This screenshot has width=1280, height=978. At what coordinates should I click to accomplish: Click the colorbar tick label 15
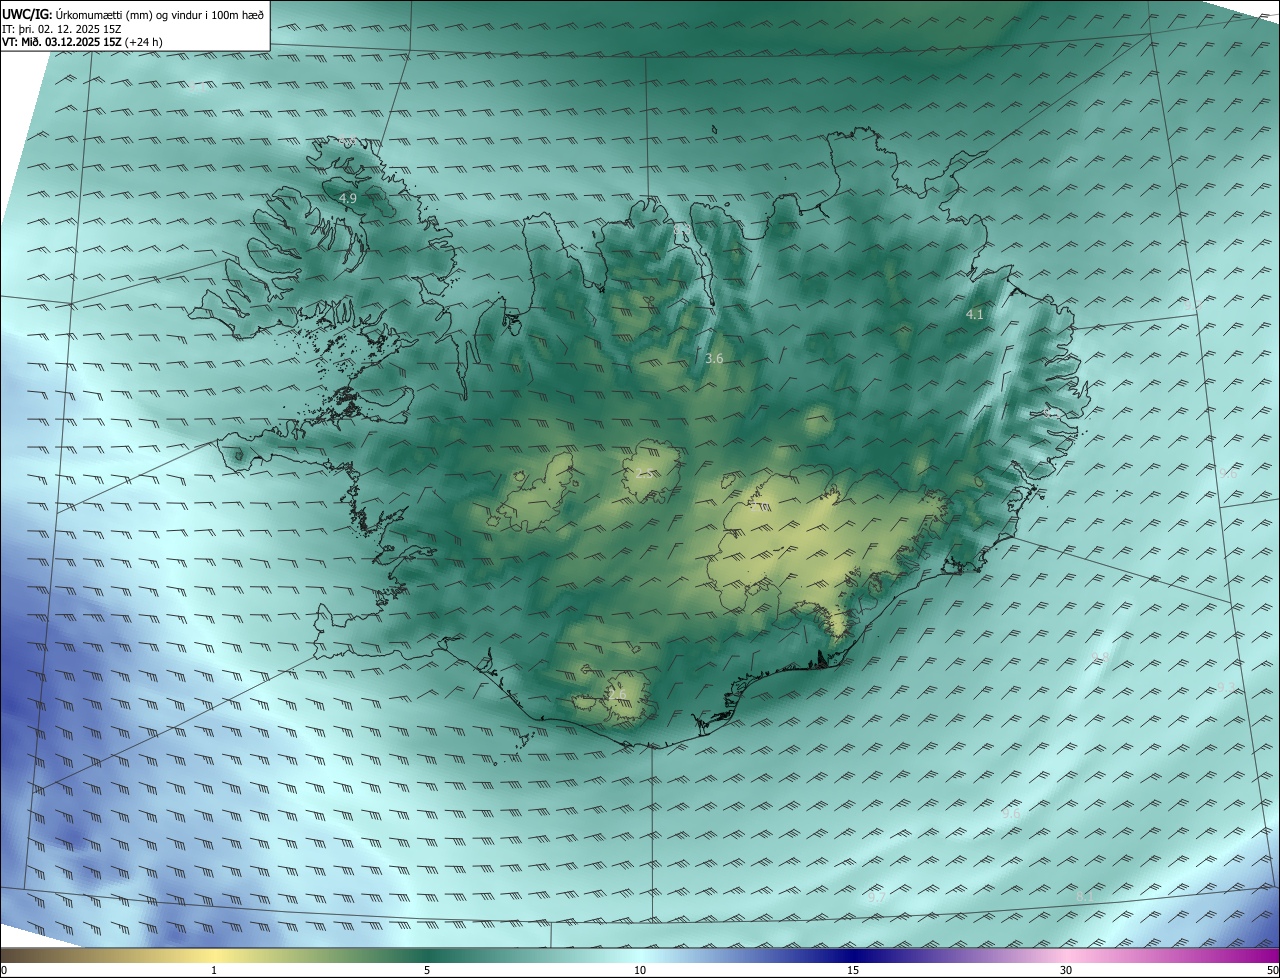pyautogui.click(x=853, y=970)
